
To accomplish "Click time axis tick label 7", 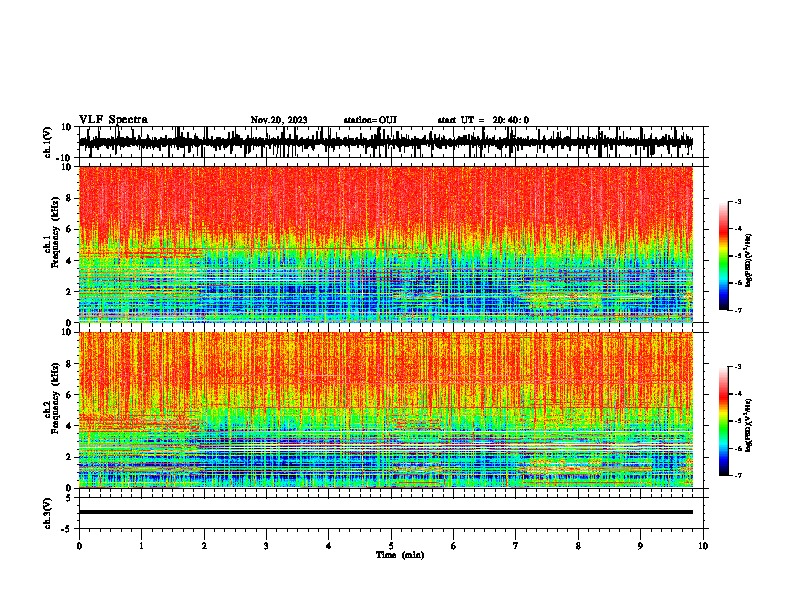I will click(516, 546).
